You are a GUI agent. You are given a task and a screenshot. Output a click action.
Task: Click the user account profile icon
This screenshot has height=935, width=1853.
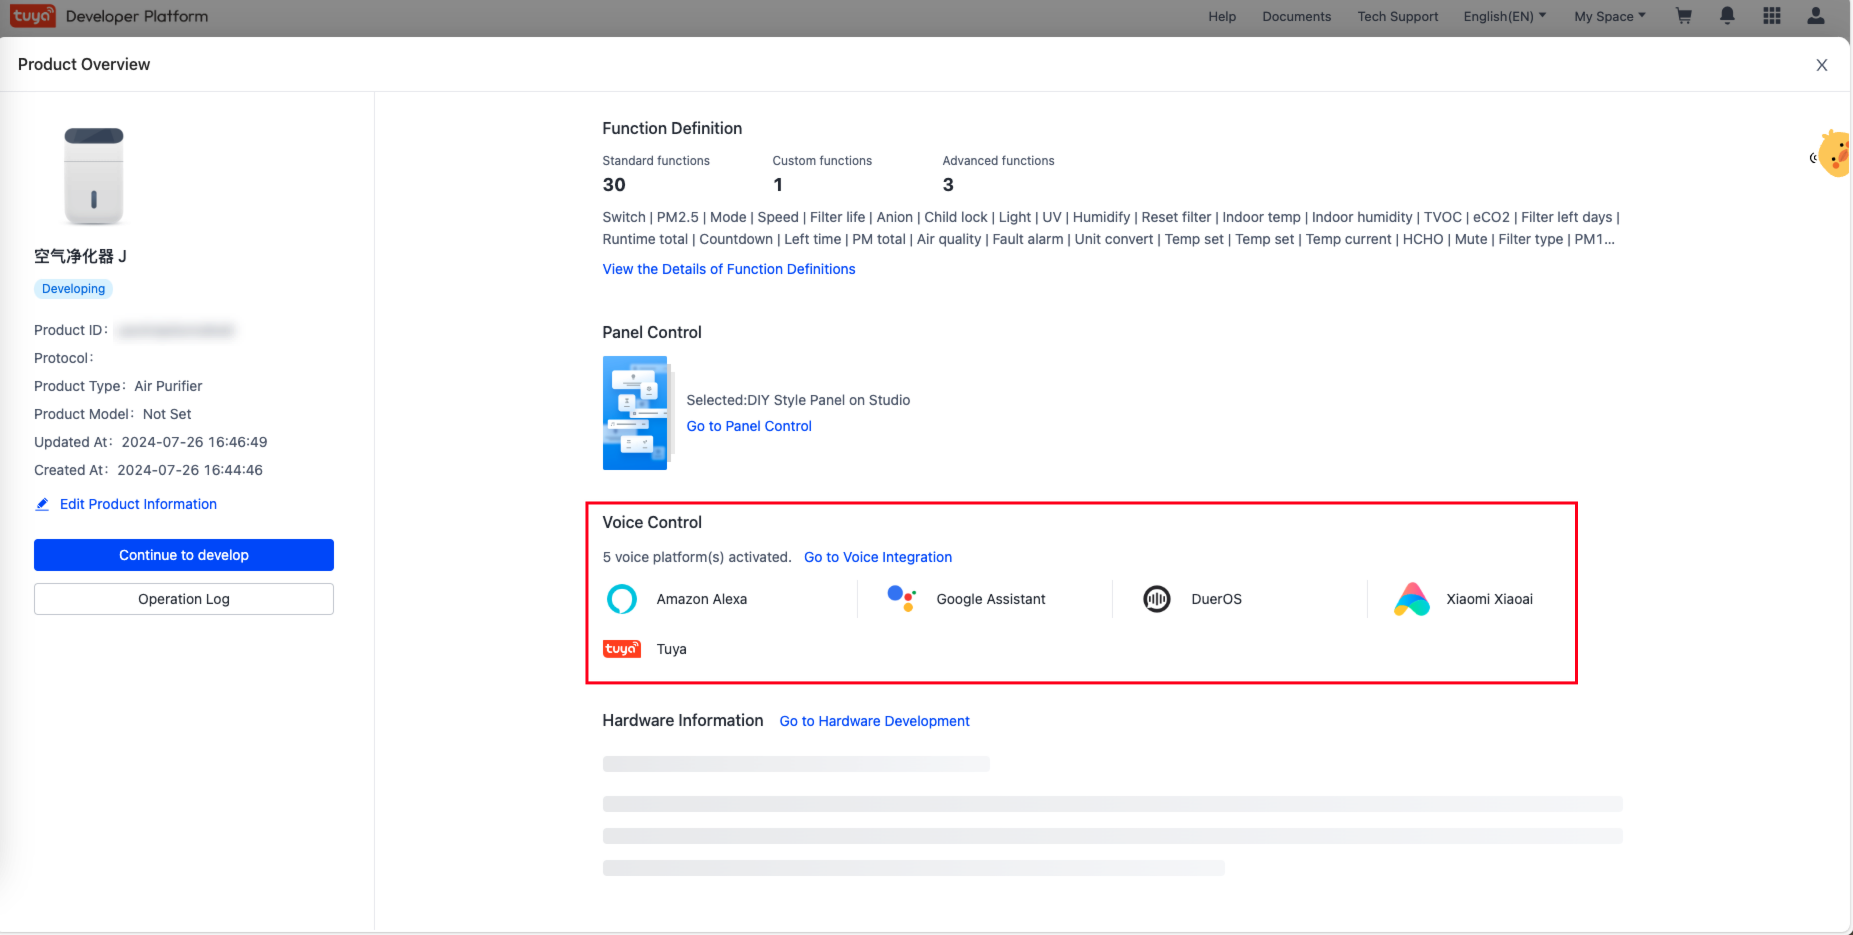click(1815, 16)
